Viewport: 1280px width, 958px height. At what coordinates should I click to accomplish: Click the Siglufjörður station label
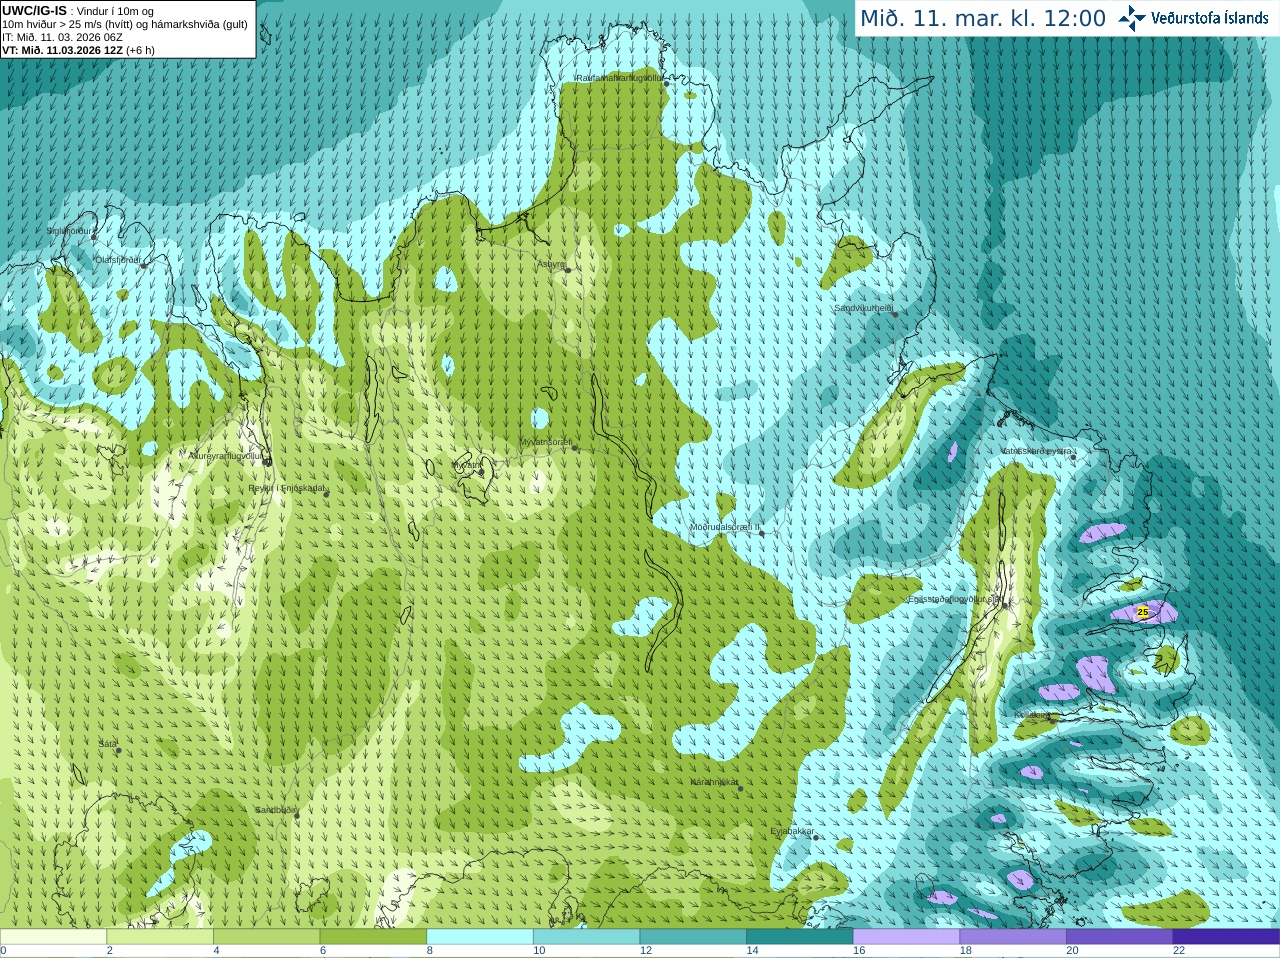69,231
